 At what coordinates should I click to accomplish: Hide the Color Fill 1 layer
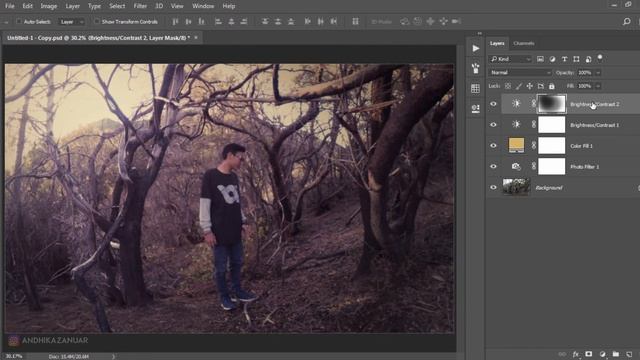click(493, 146)
